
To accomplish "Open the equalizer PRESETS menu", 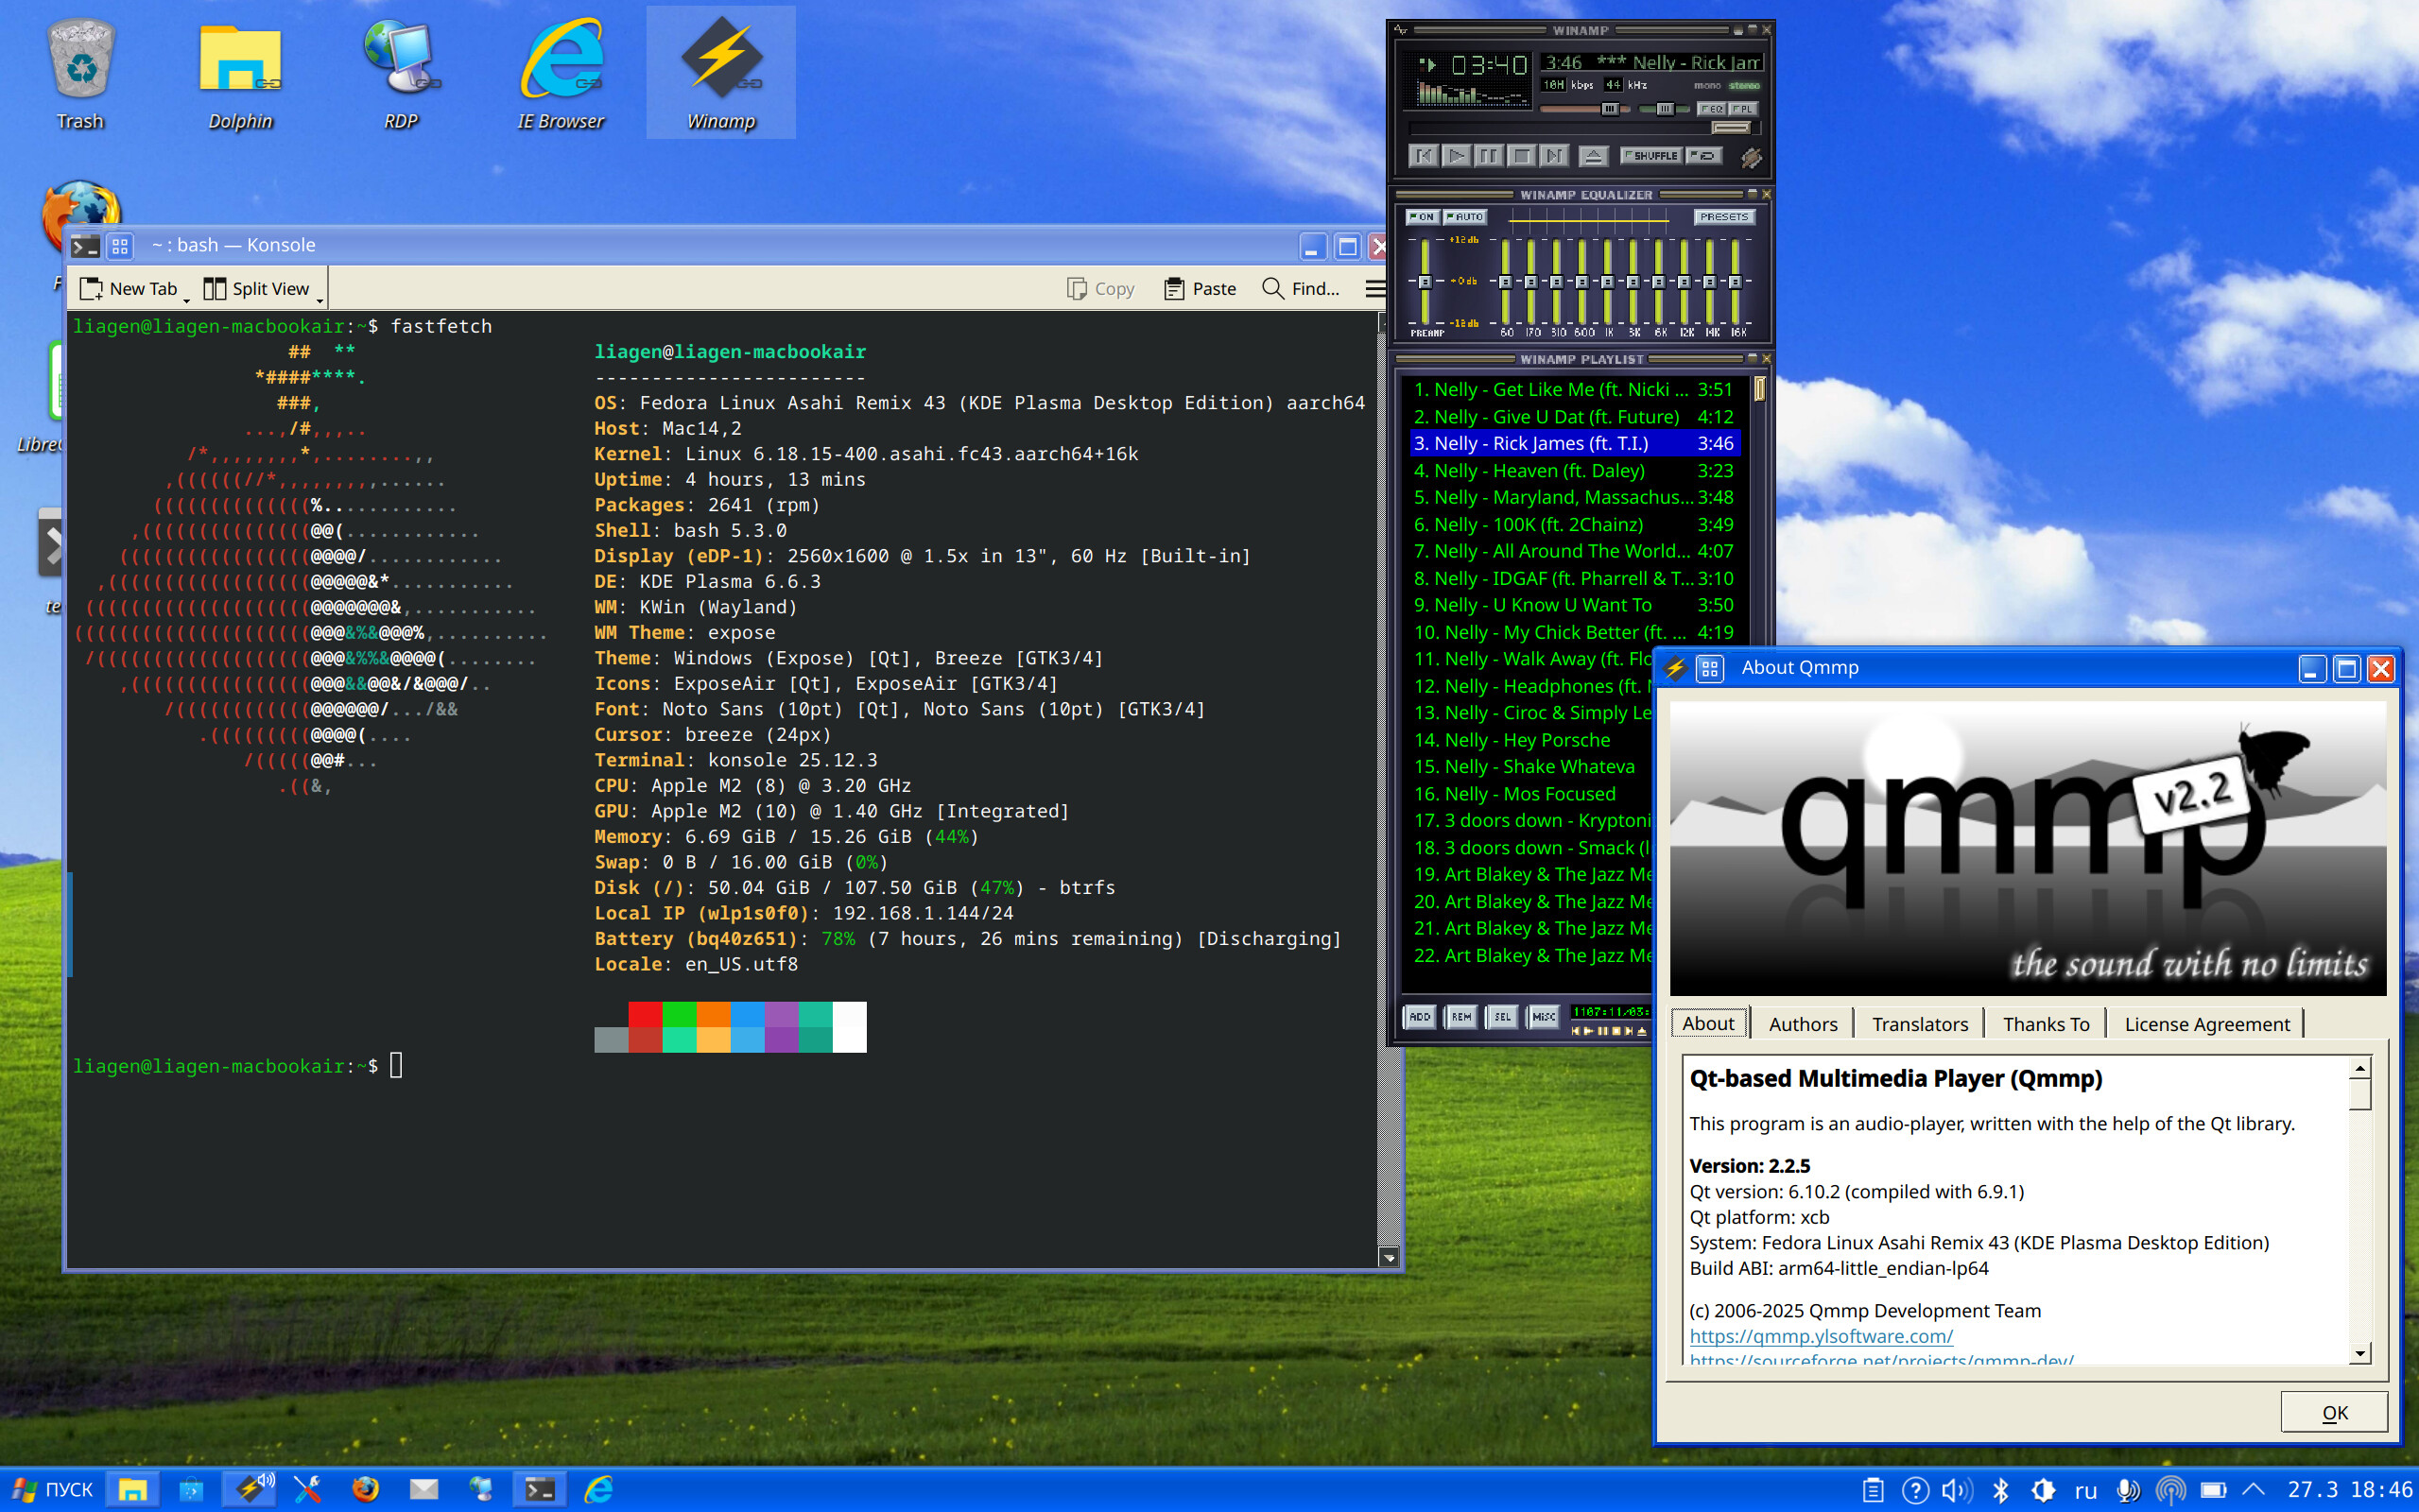I will click(1724, 217).
